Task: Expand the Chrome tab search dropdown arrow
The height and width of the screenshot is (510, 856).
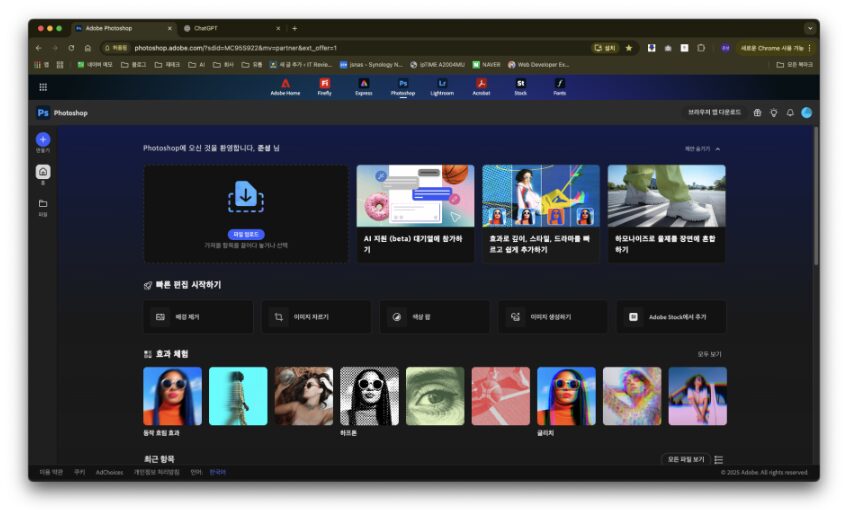Action: point(809,28)
